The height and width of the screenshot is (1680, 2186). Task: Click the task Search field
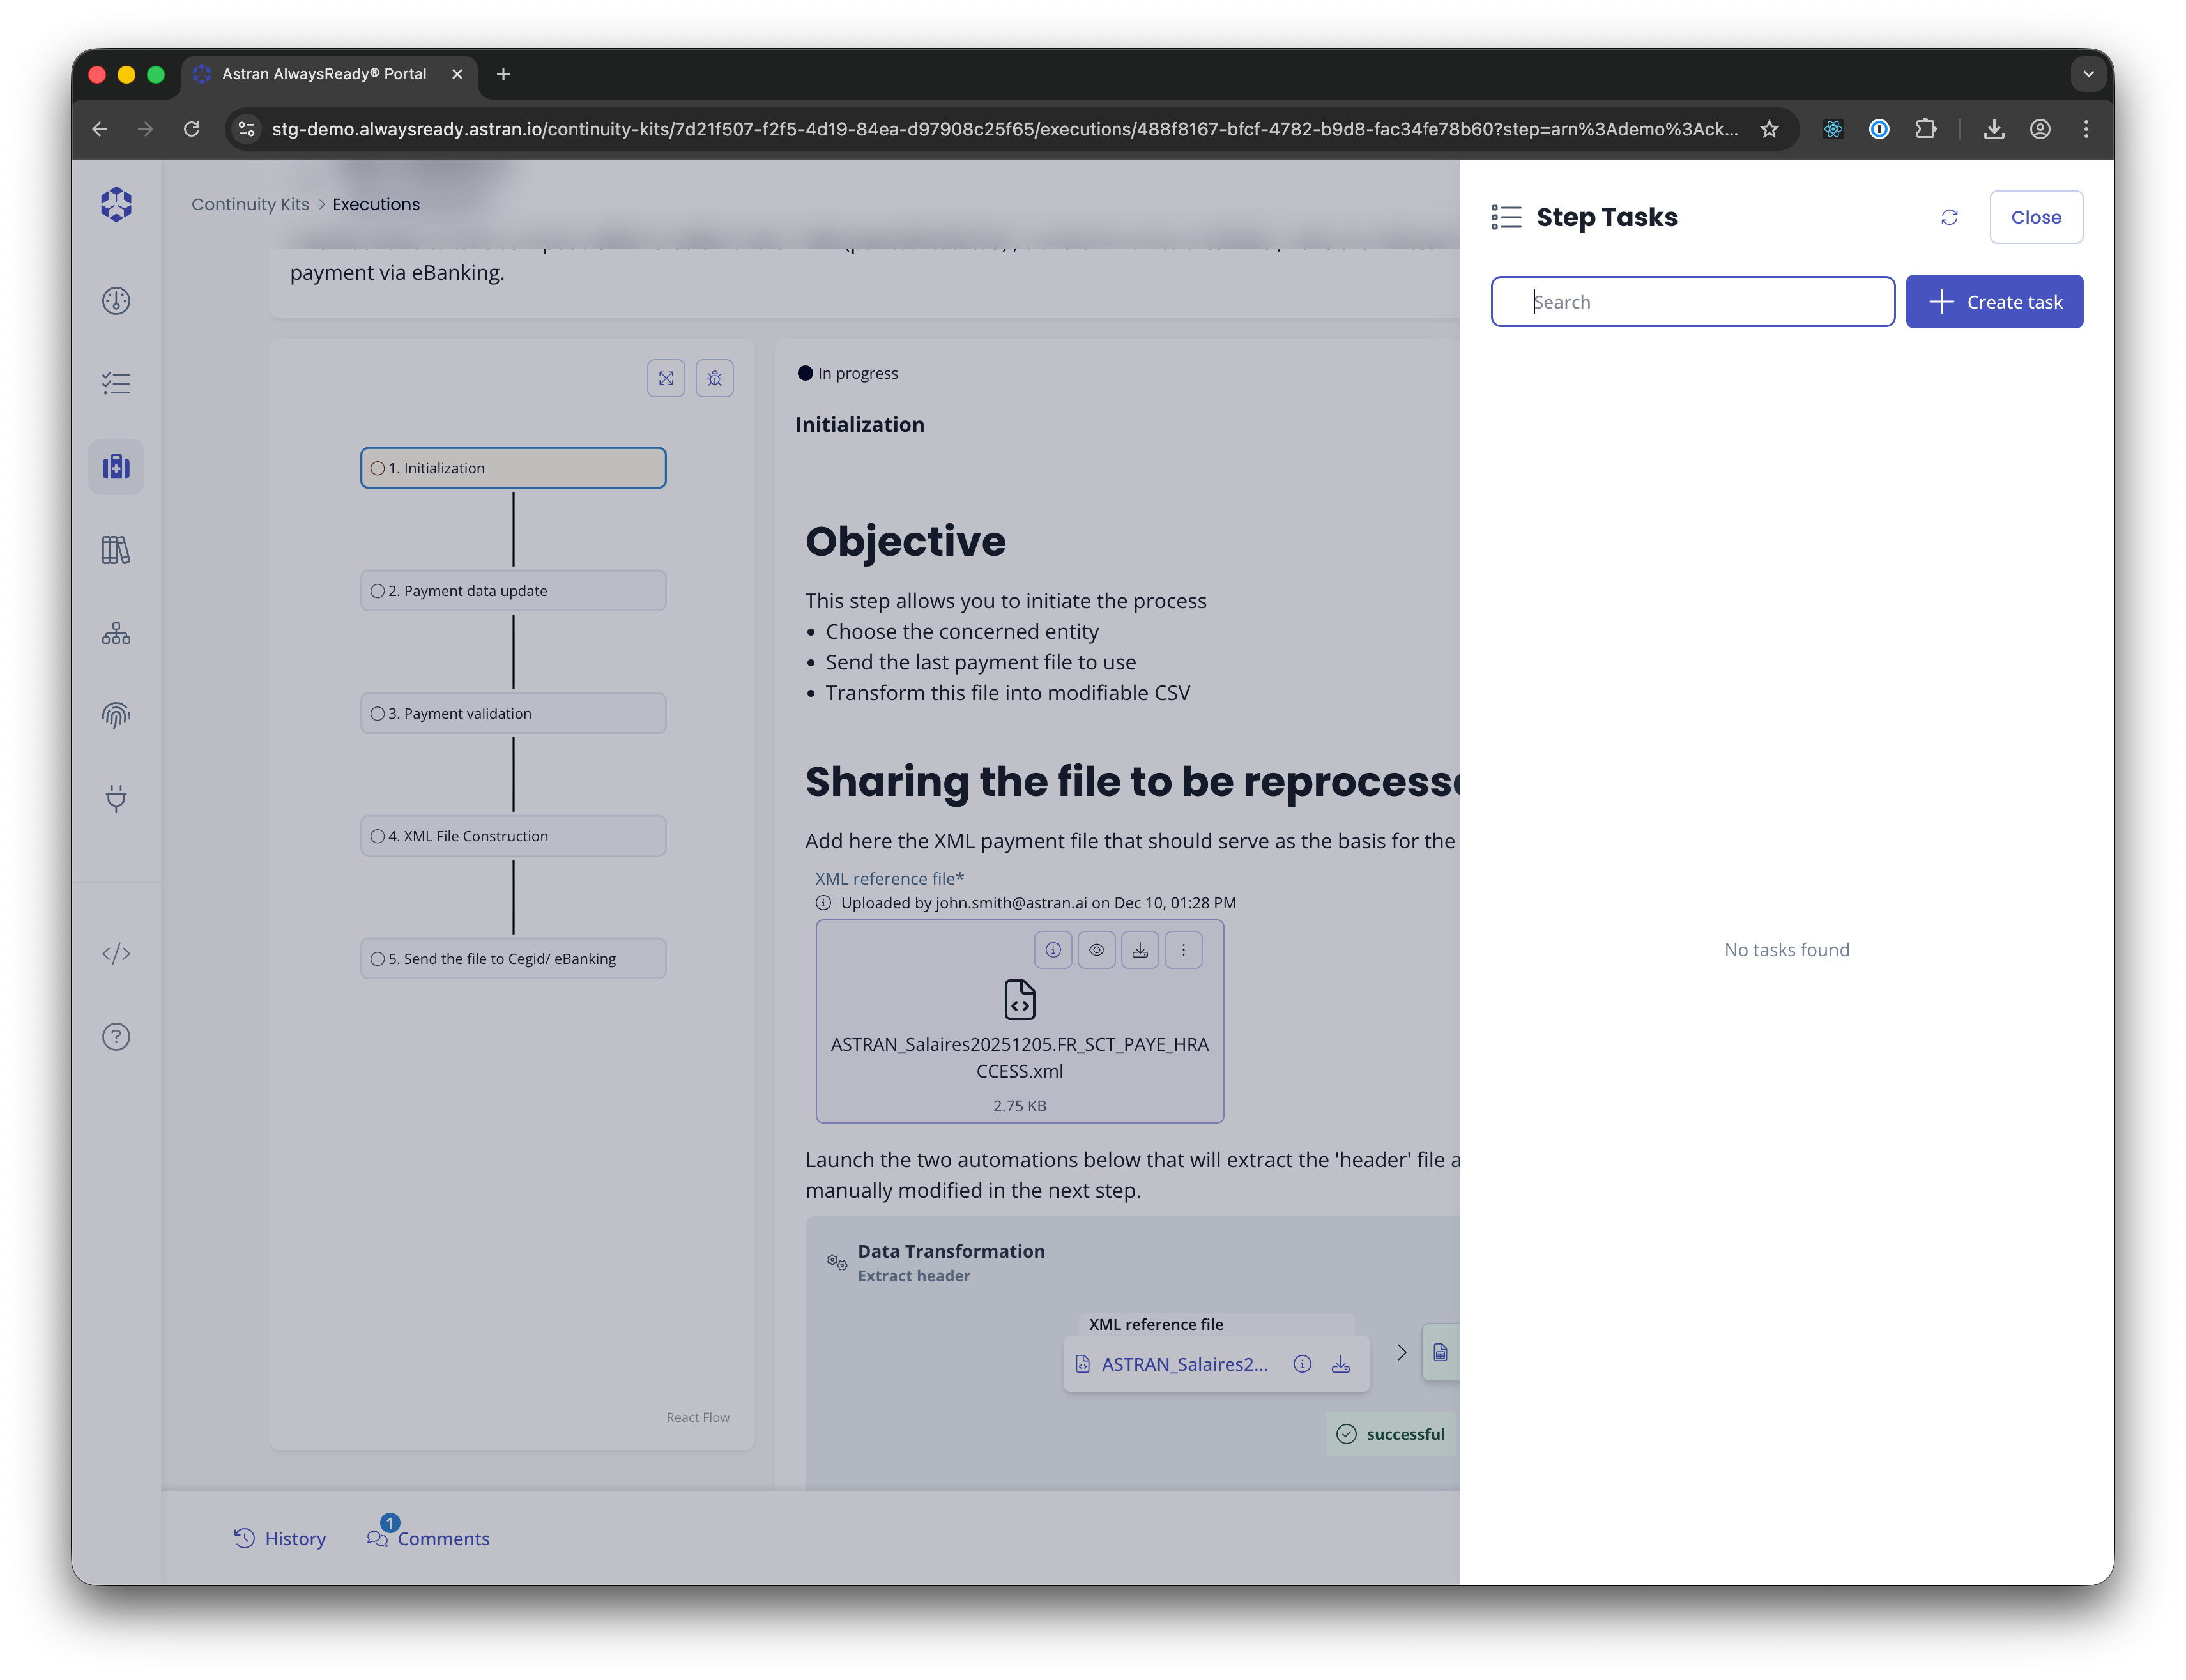click(1692, 302)
